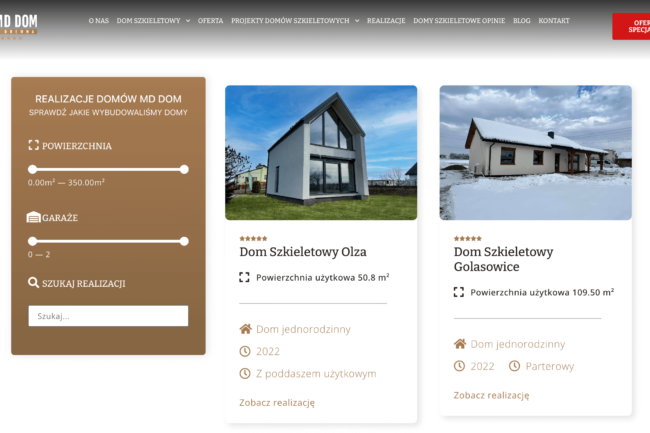The height and width of the screenshot is (433, 650).
Task: Click the house icon beside Olza's Dom jednorodzinny
Action: (246, 329)
